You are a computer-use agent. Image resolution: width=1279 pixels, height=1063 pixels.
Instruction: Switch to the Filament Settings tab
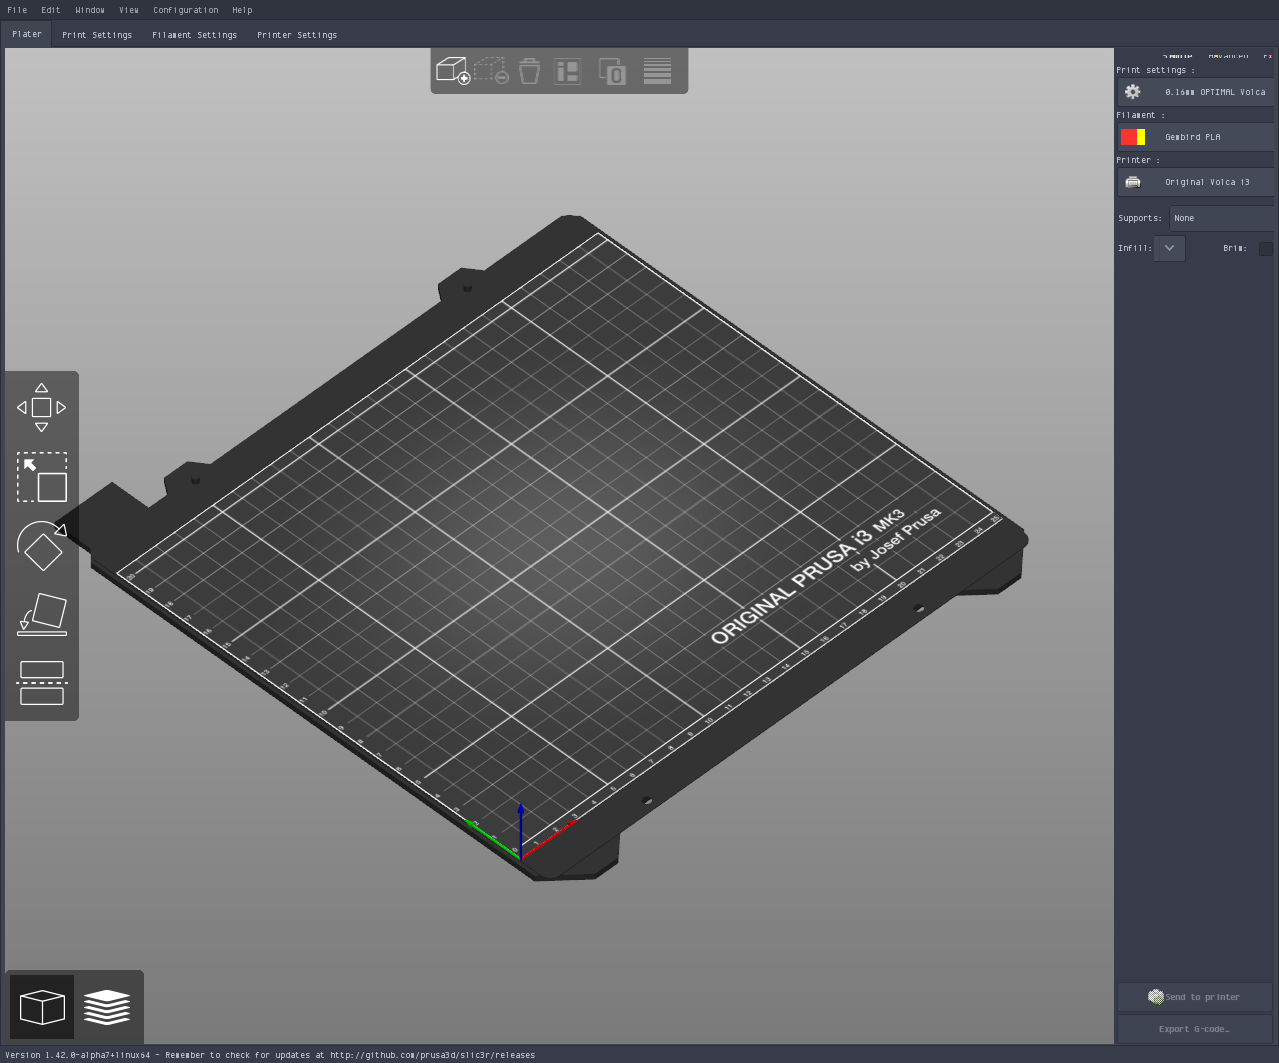pos(194,34)
